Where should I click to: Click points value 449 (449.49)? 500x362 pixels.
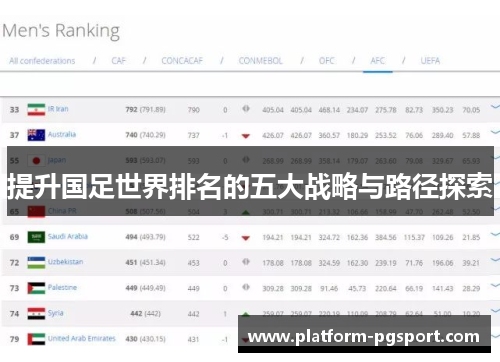145,288
